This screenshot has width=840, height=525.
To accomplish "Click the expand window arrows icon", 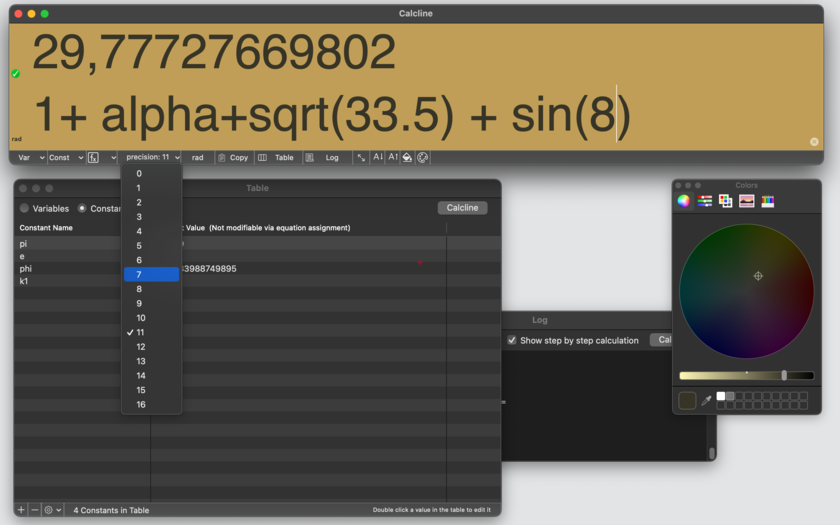I will (362, 158).
